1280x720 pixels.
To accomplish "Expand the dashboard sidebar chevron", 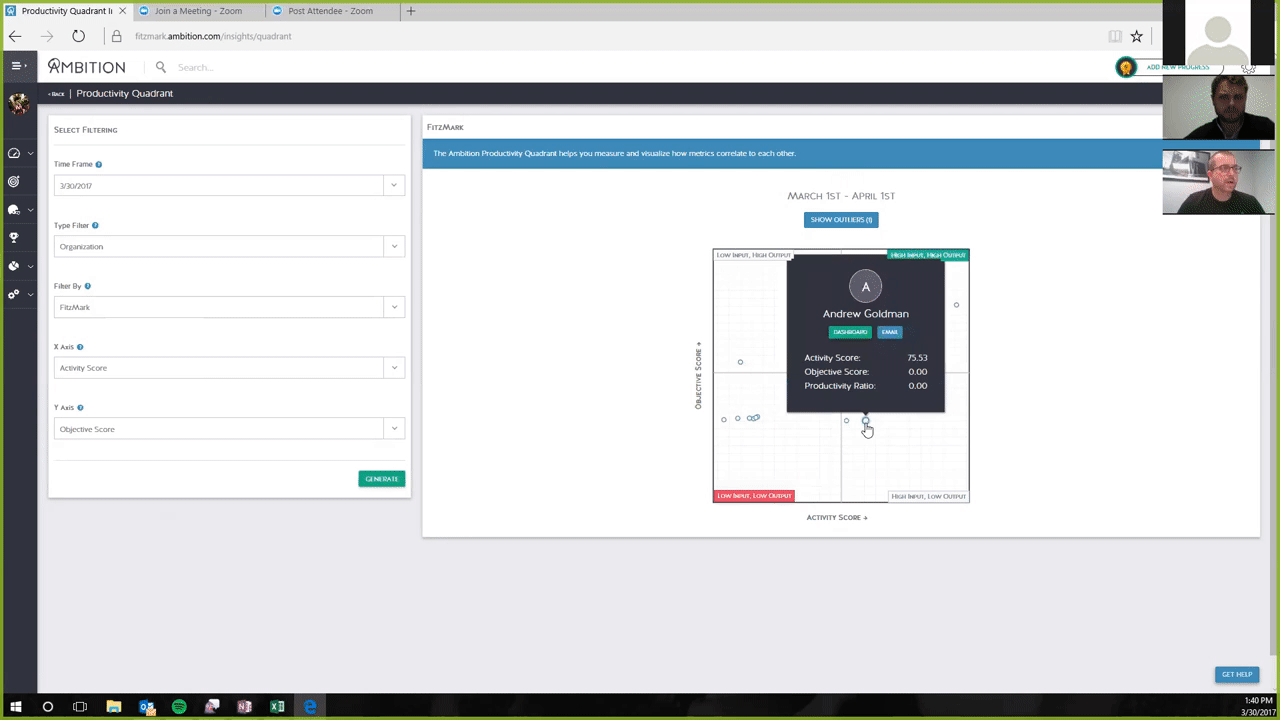I will point(30,154).
